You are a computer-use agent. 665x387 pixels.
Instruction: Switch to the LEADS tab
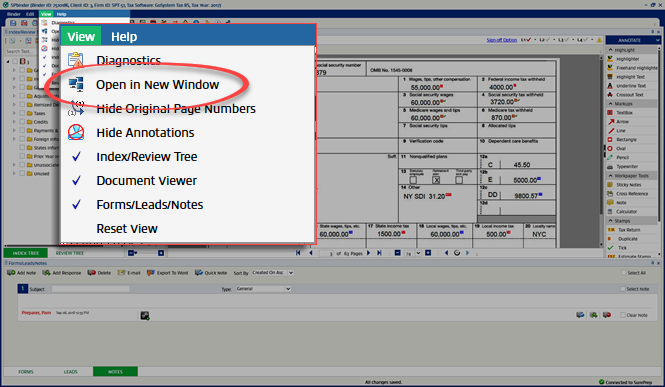(70, 372)
